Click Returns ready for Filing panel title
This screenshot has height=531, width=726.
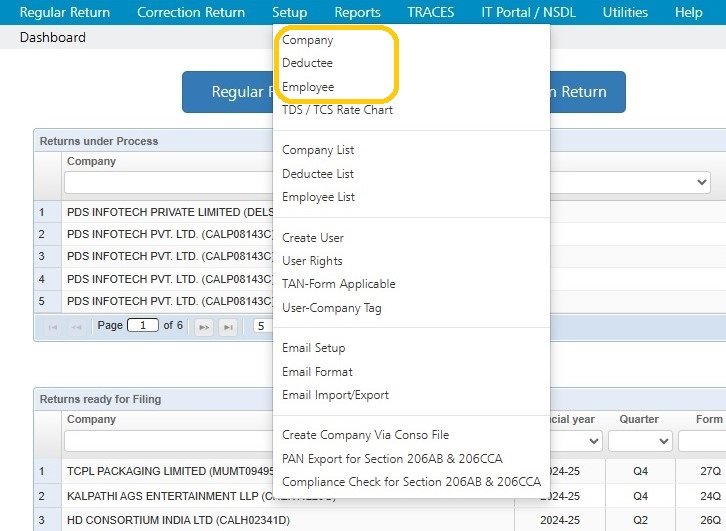100,399
